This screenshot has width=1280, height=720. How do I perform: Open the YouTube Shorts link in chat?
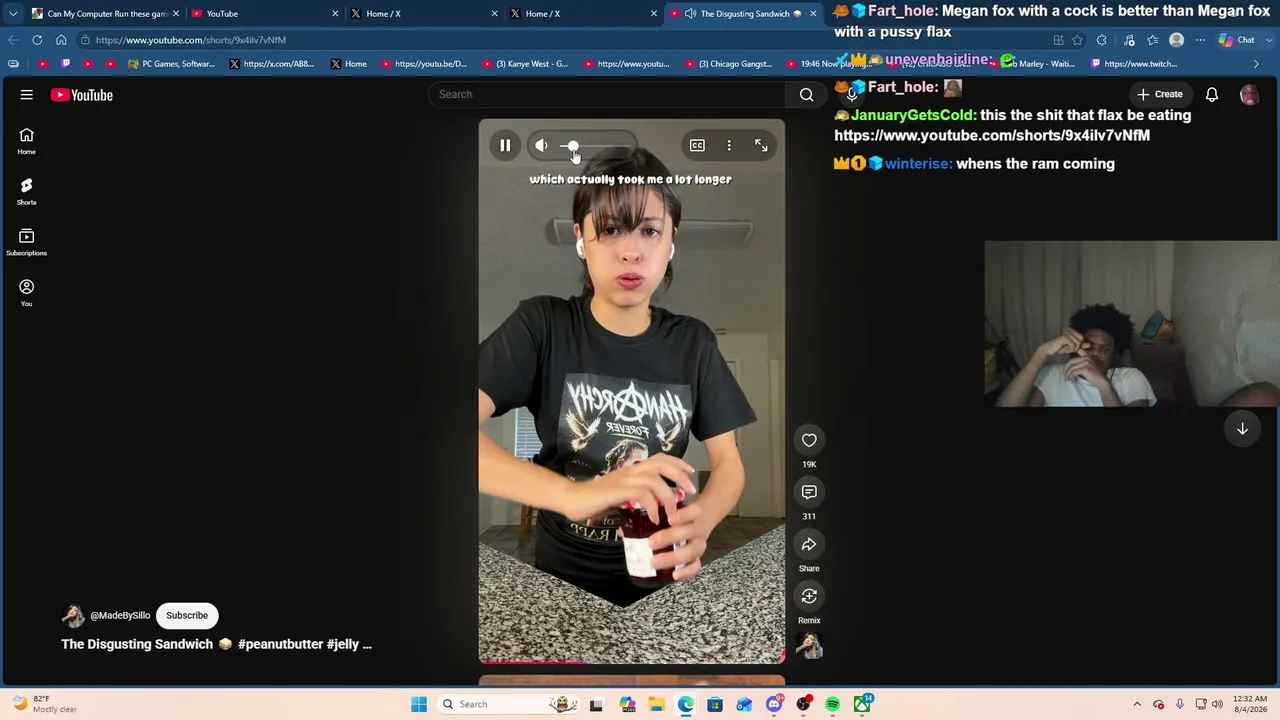[x=992, y=136]
